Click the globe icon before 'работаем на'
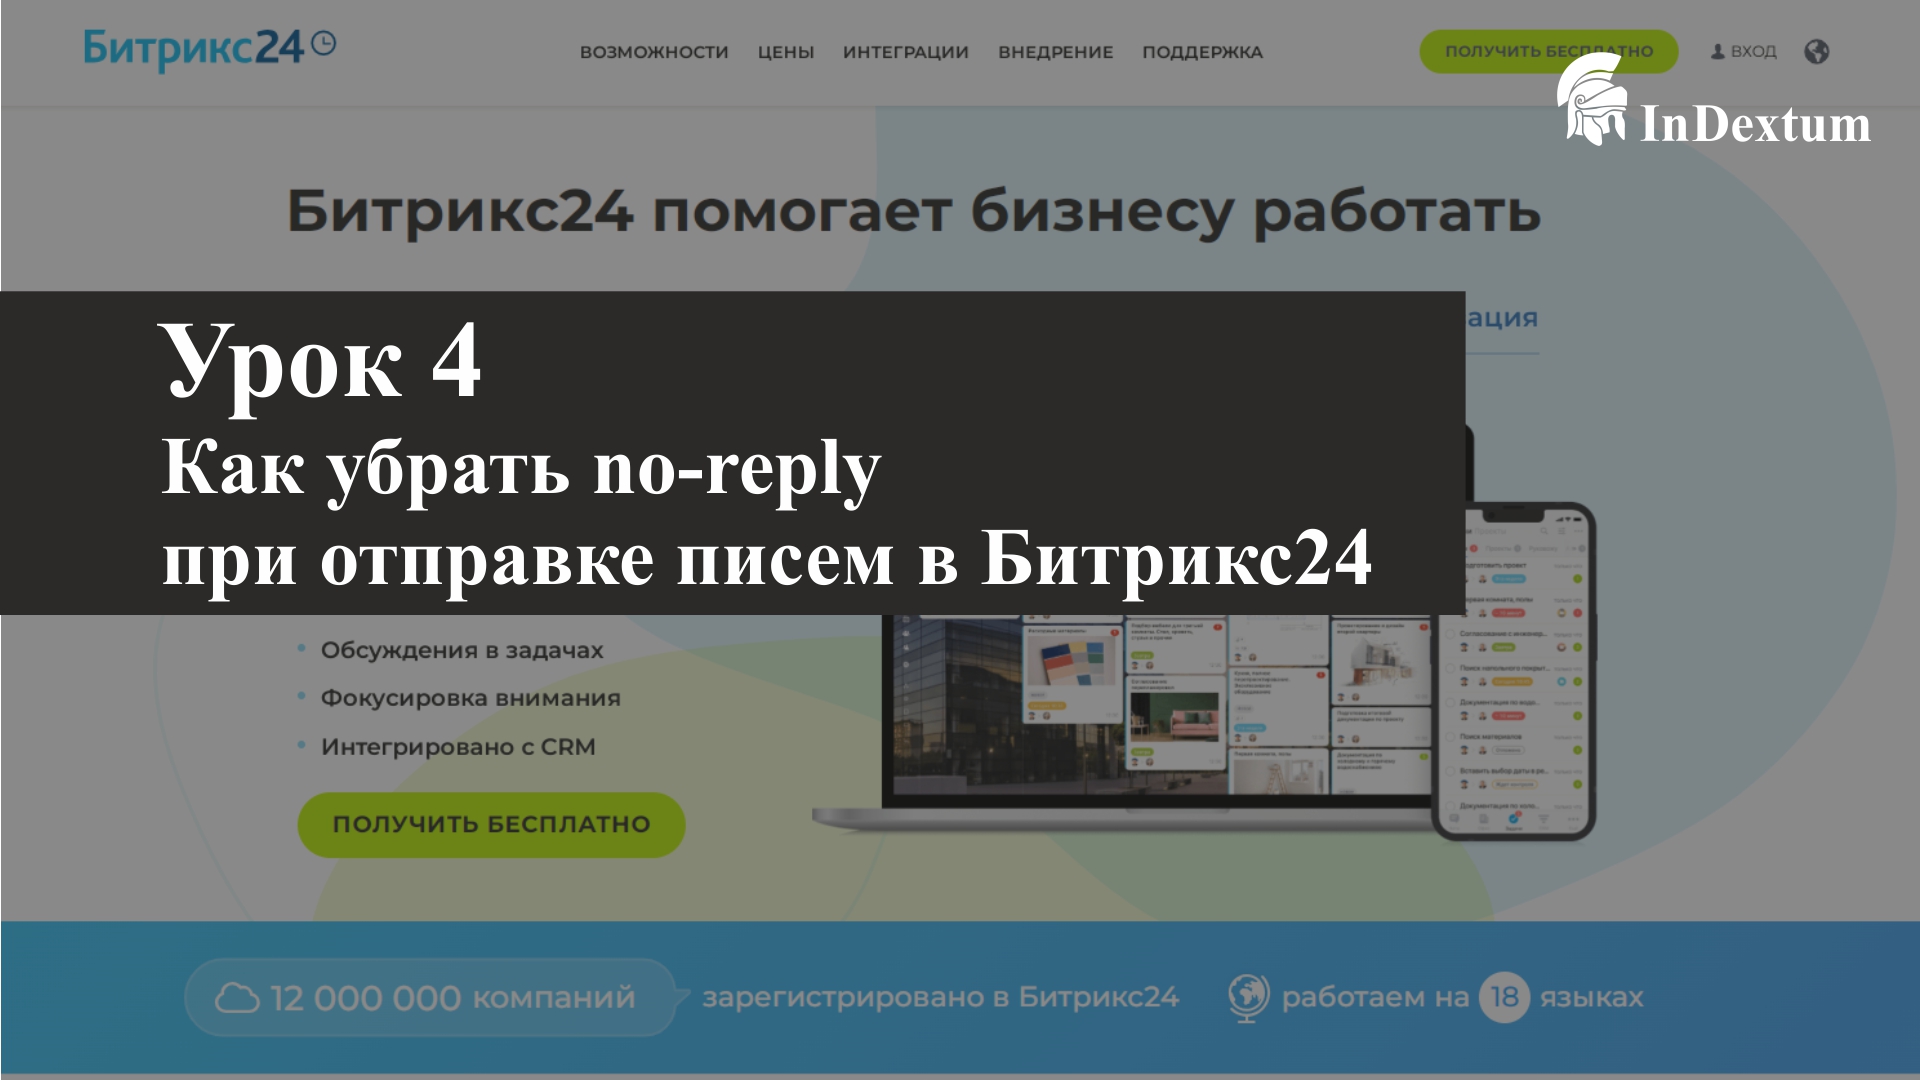Image resolution: width=1920 pixels, height=1080 pixels. click(1248, 997)
